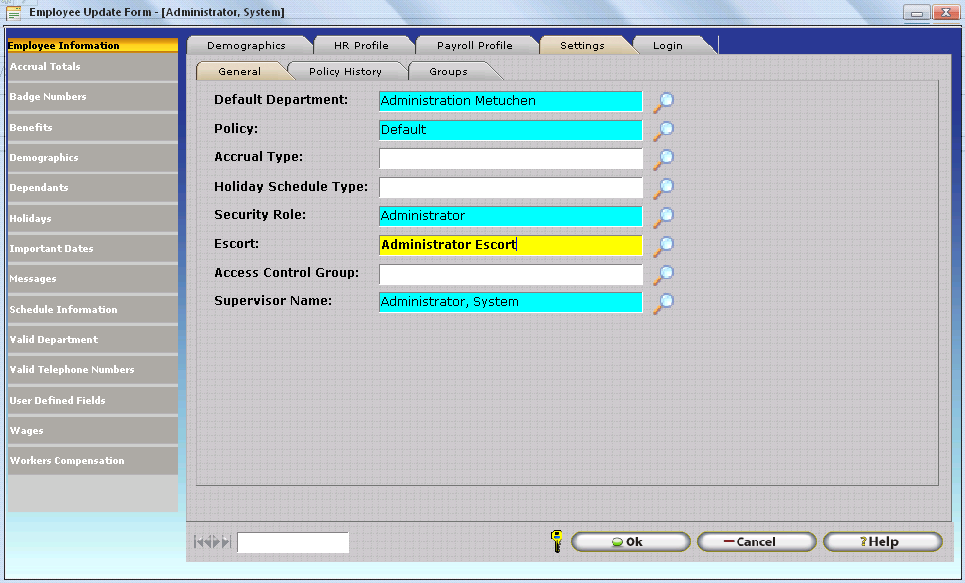The height and width of the screenshot is (583, 965).
Task: Switch to the HR Profile tab
Action: tap(360, 46)
